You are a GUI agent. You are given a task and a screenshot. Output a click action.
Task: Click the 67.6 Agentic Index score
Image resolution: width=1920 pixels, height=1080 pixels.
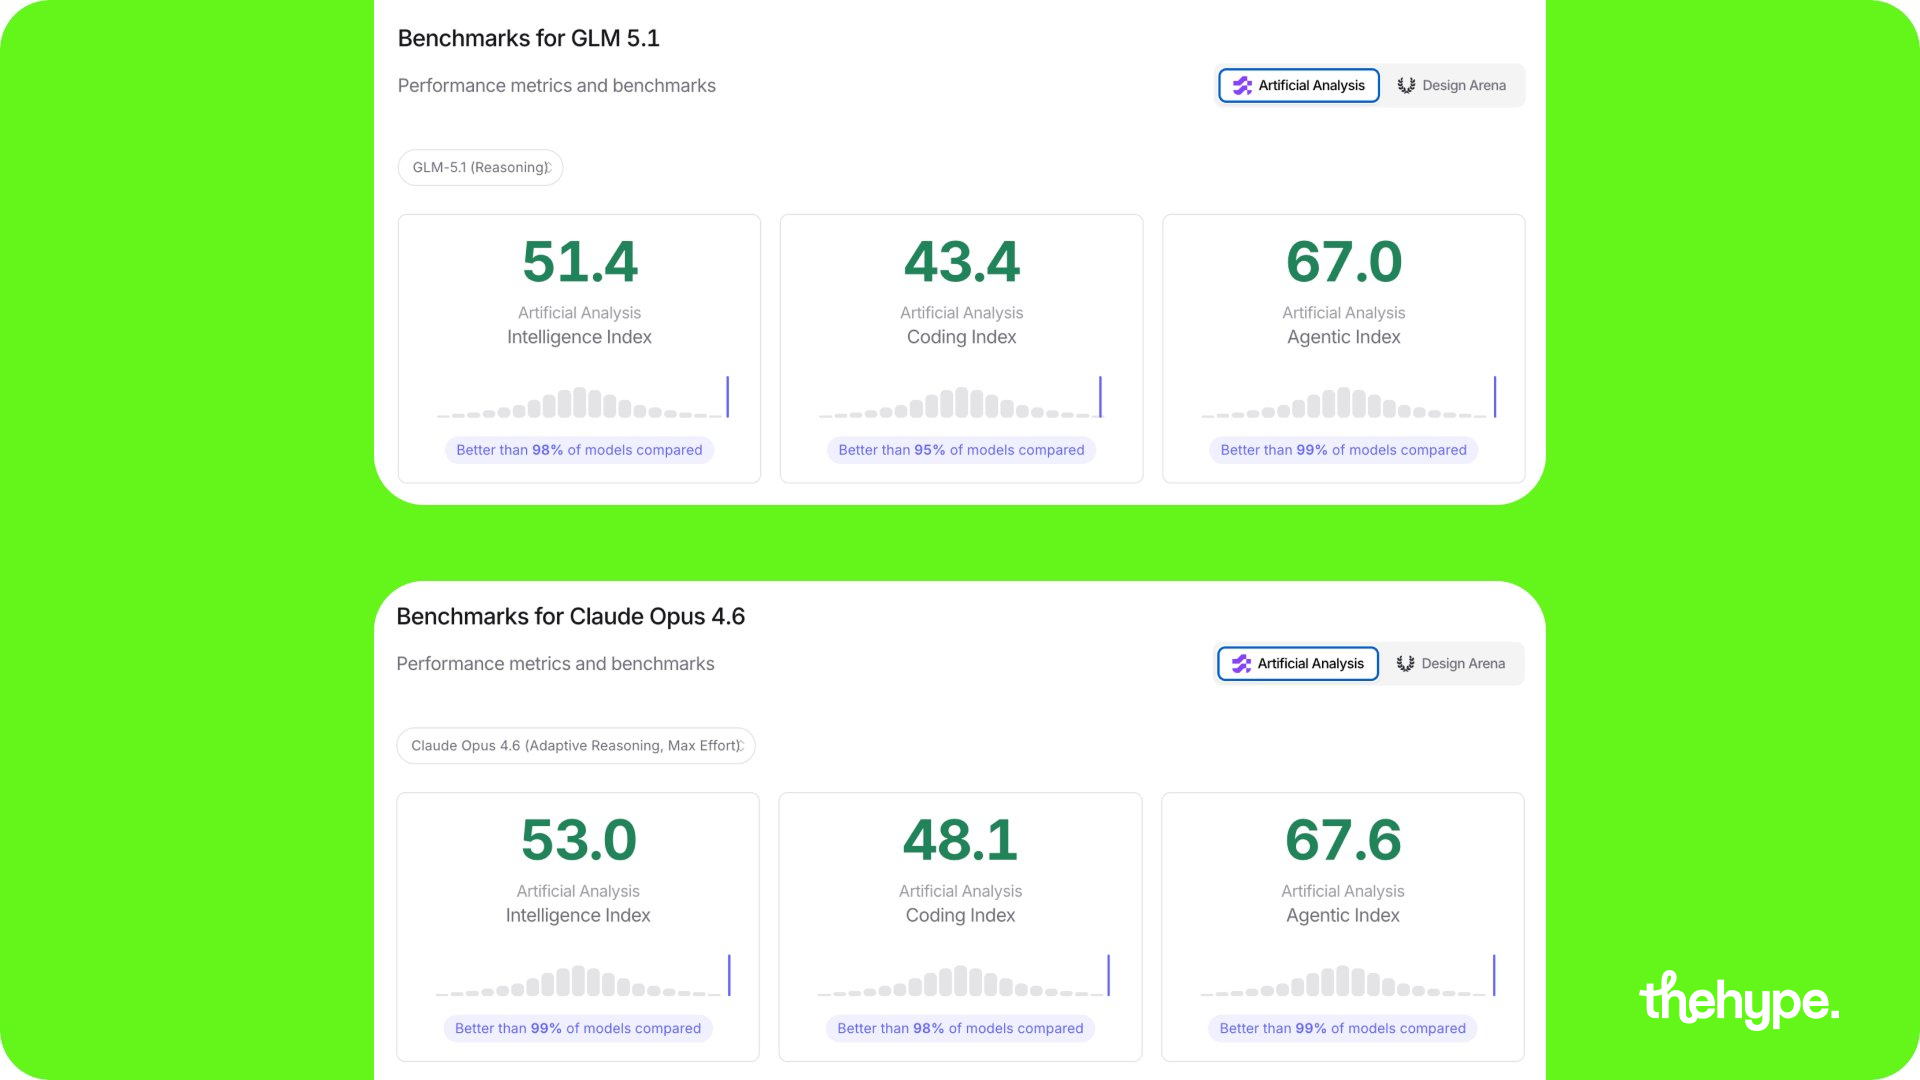pyautogui.click(x=1343, y=840)
